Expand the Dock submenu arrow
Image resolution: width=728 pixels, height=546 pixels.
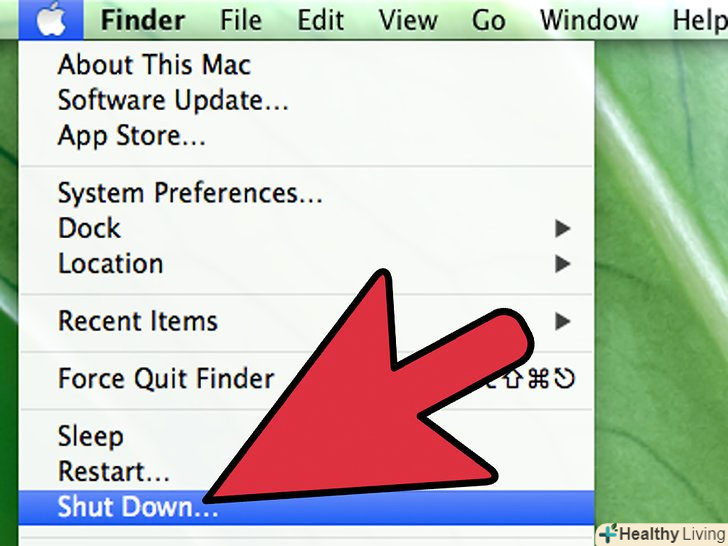(563, 228)
